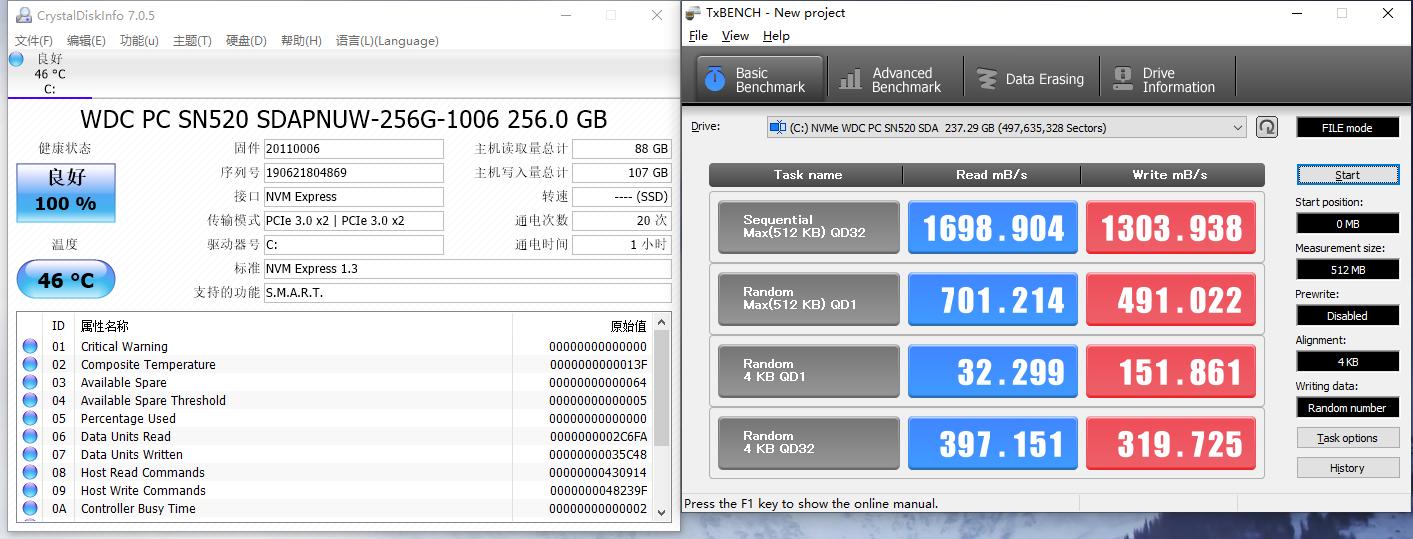Open the Alignment 4 KB selector
The height and width of the screenshot is (539, 1413).
1346,362
